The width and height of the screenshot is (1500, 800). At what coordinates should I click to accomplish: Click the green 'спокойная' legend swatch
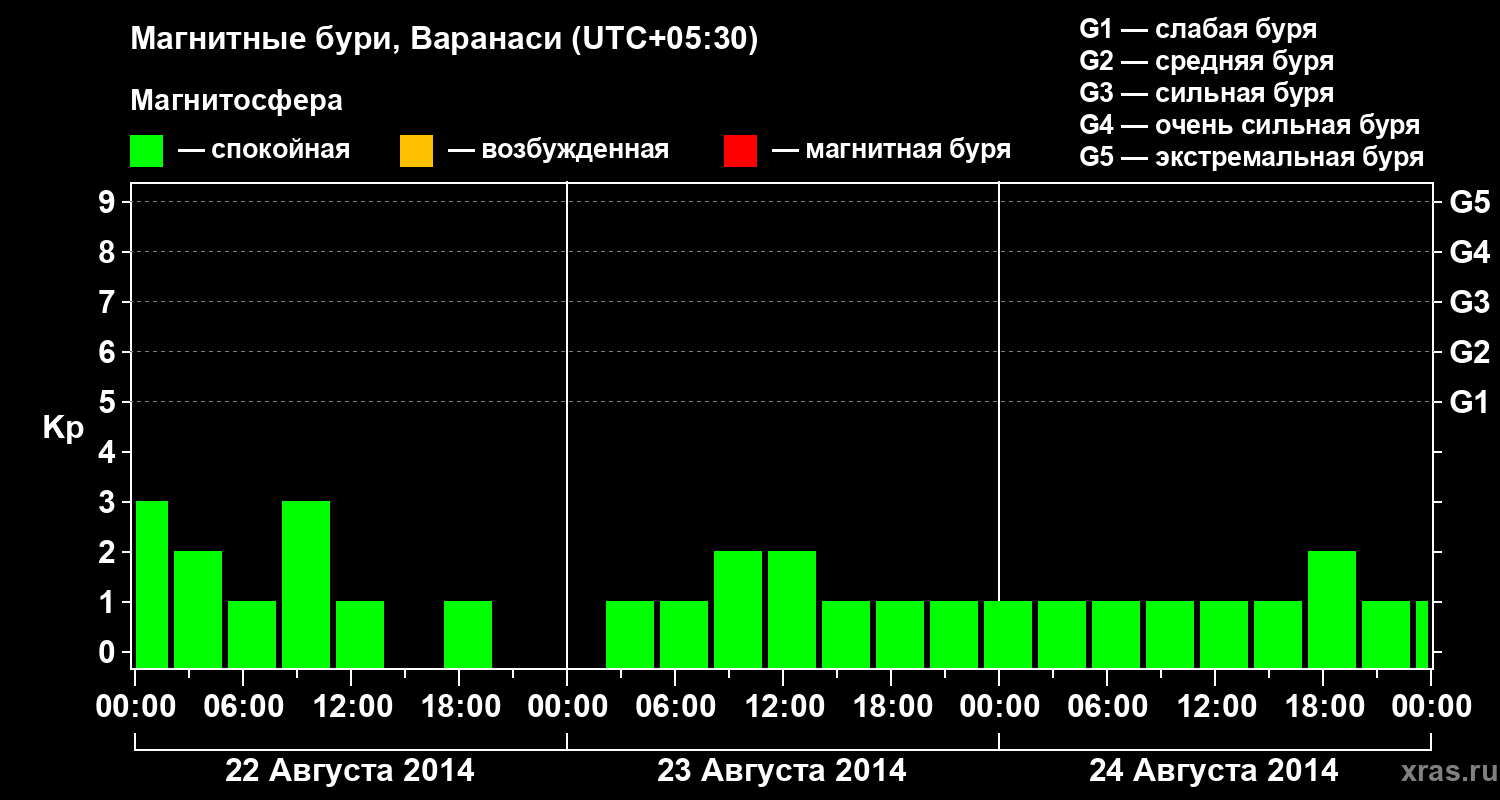[147, 151]
